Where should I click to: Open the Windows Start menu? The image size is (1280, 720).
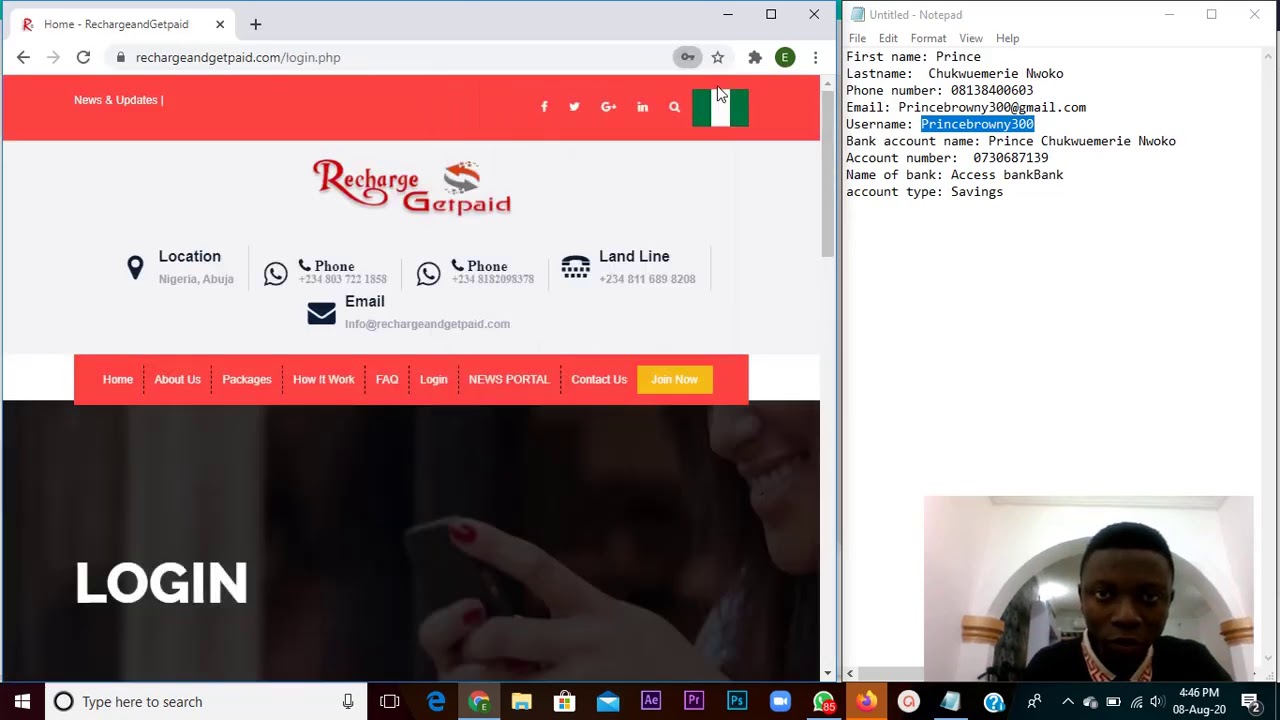tap(22, 701)
